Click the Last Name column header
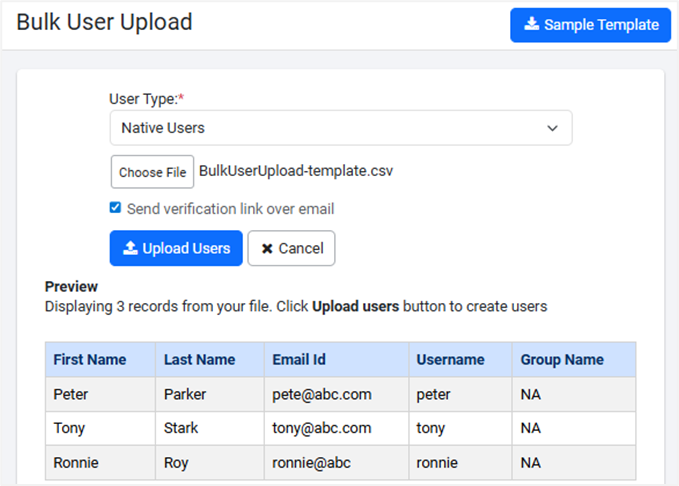 pyautogui.click(x=210, y=360)
